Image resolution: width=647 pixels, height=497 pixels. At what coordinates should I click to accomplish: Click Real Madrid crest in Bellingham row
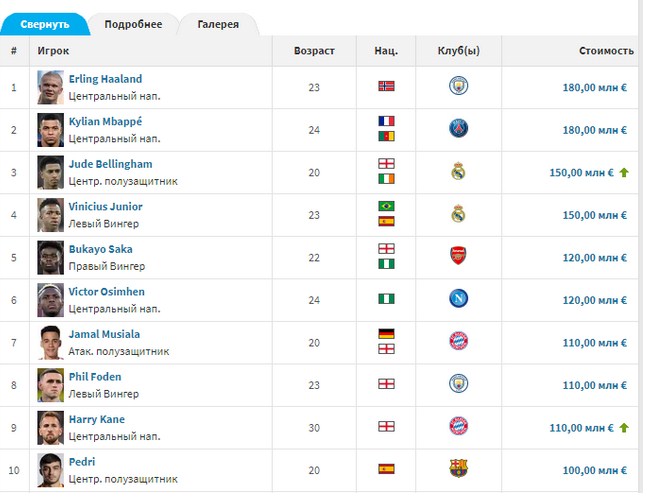pyautogui.click(x=458, y=171)
